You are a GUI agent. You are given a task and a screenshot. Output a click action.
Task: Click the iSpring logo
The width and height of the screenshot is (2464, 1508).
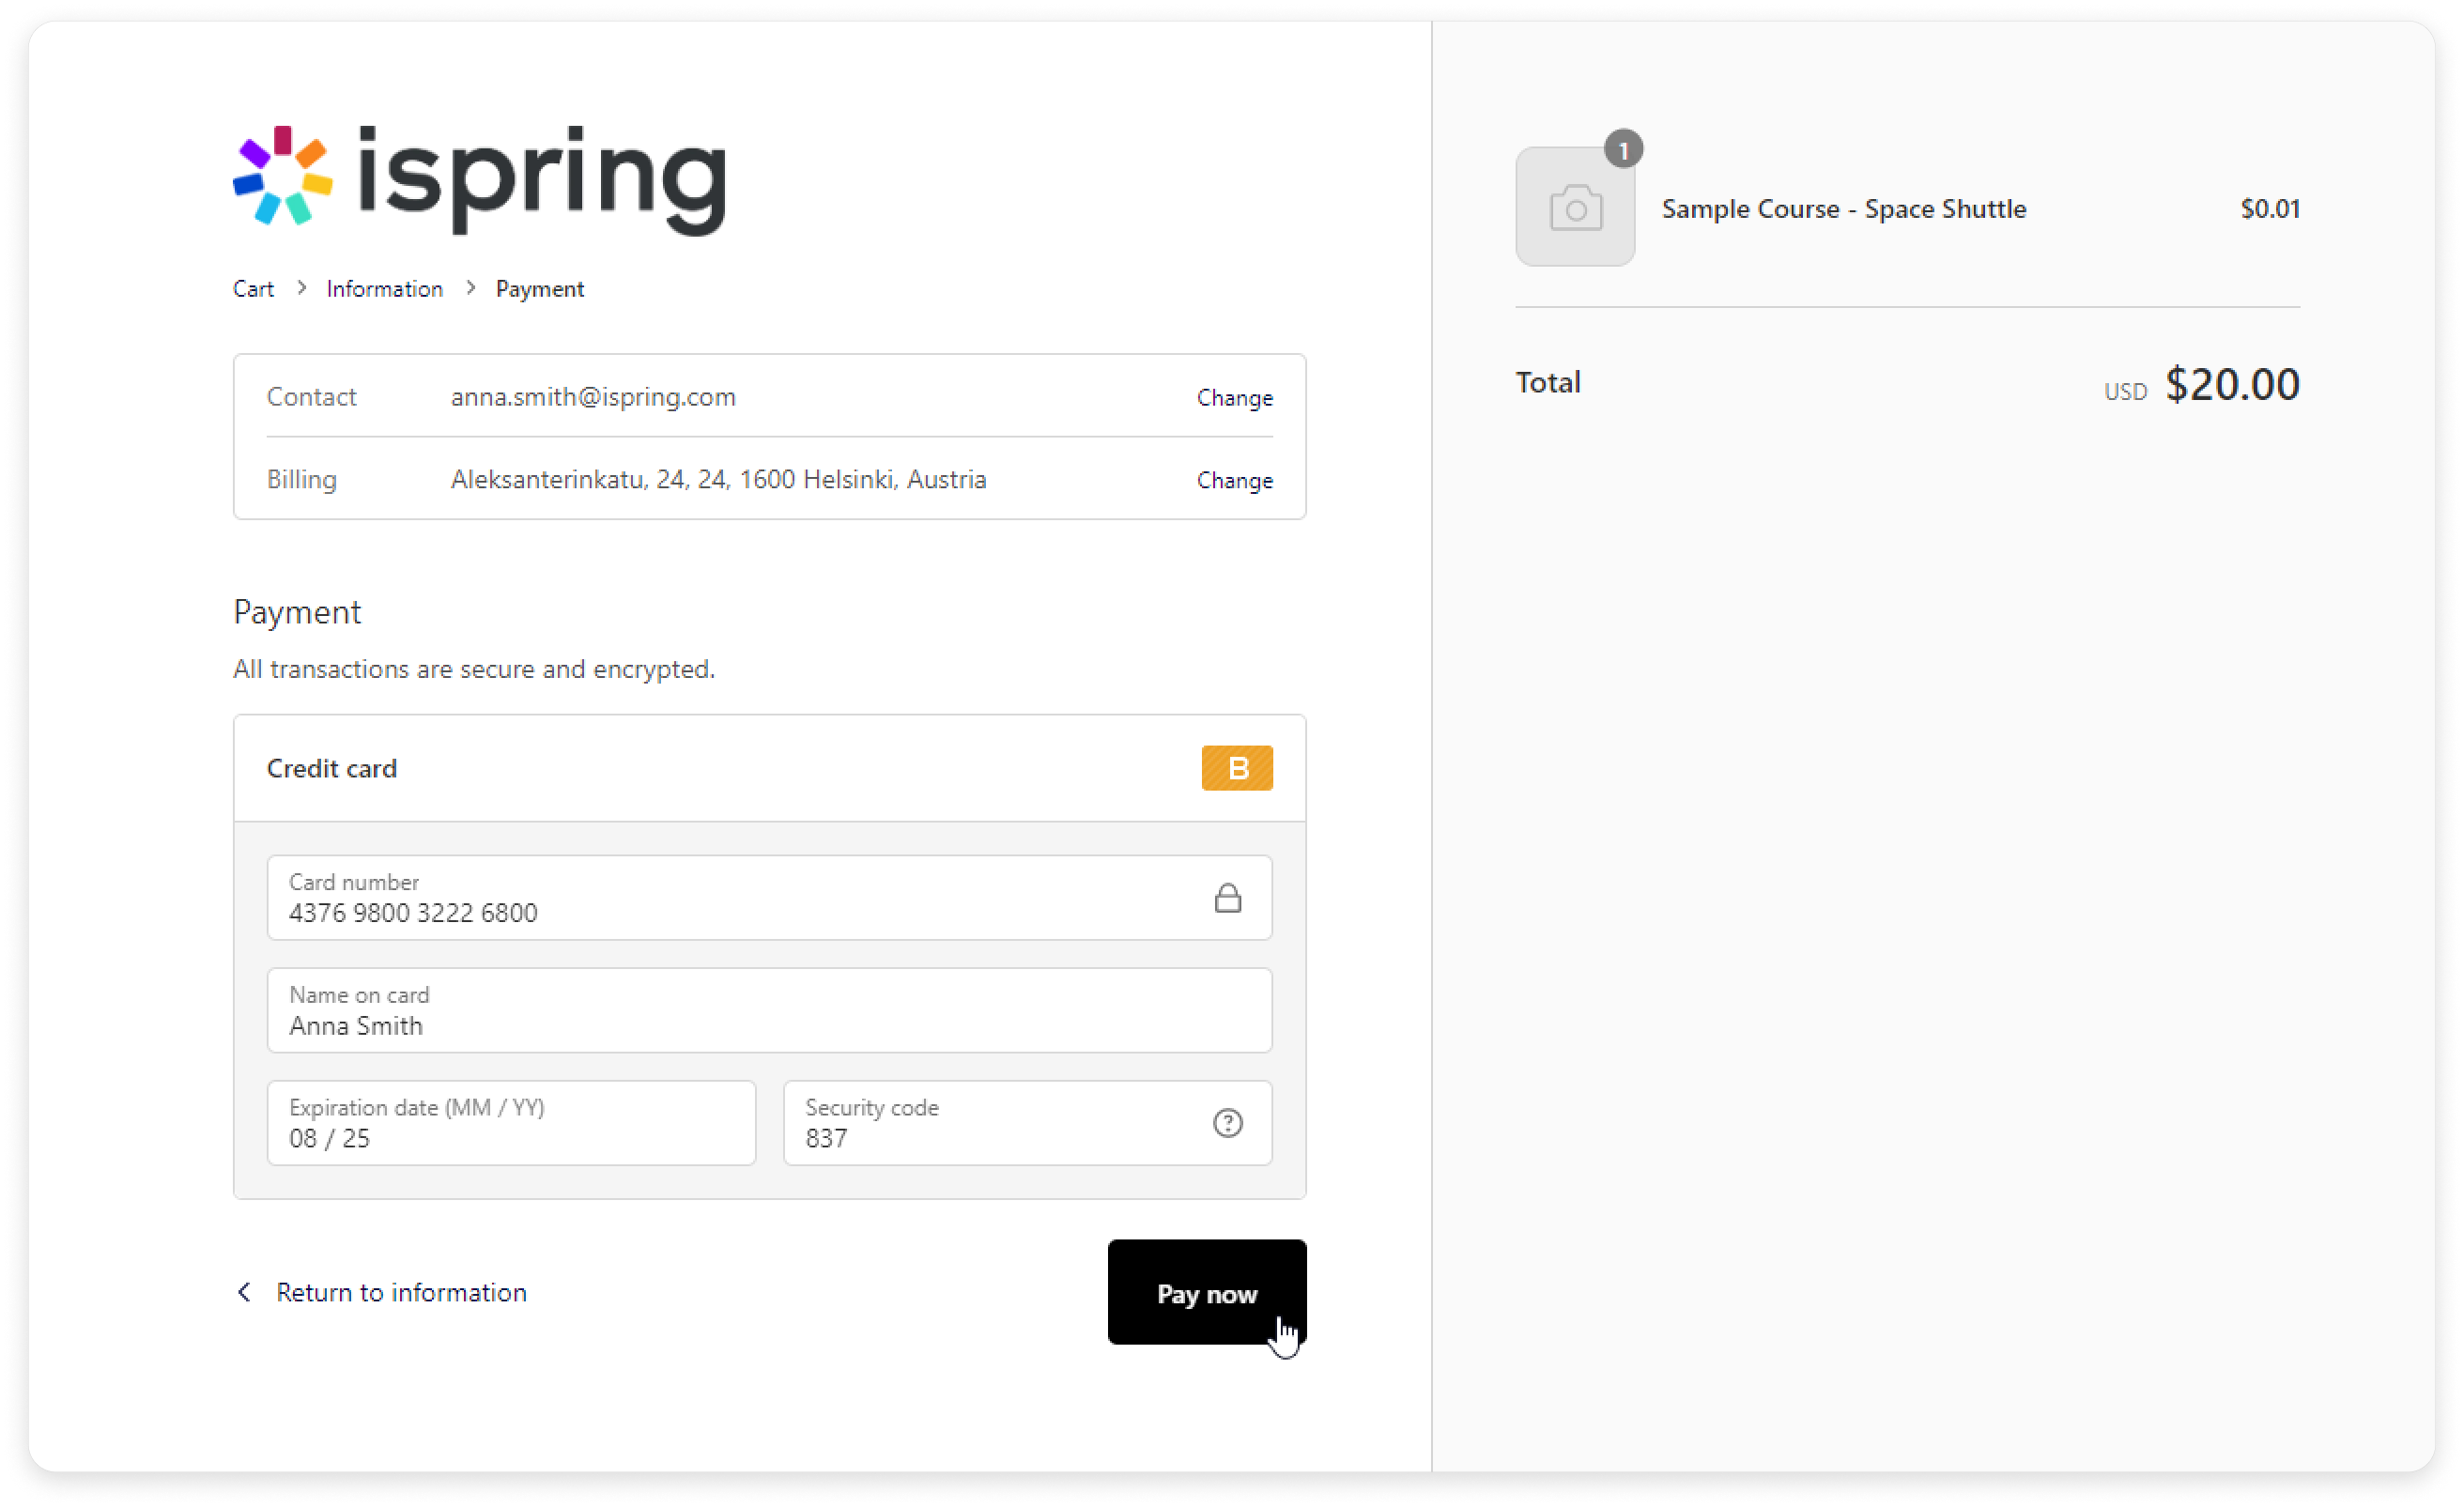click(479, 180)
